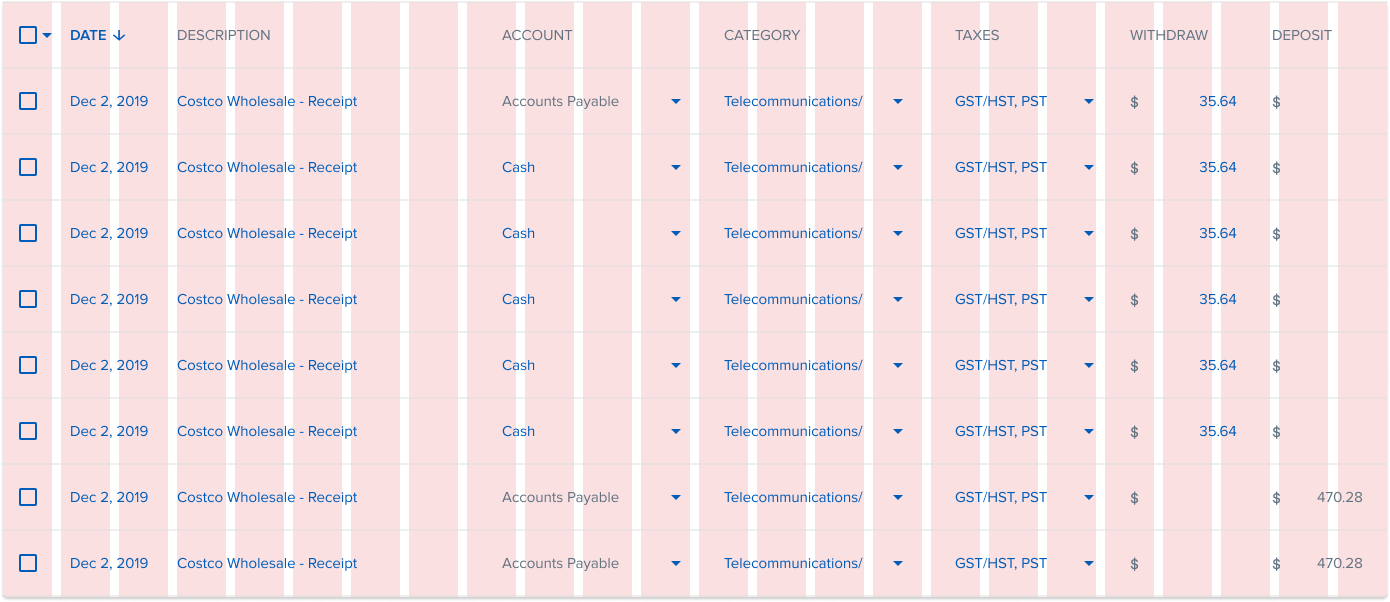This screenshot has width=1390, height=602.
Task: Open the caret beside the select-all checkbox
Action: [x=46, y=35]
